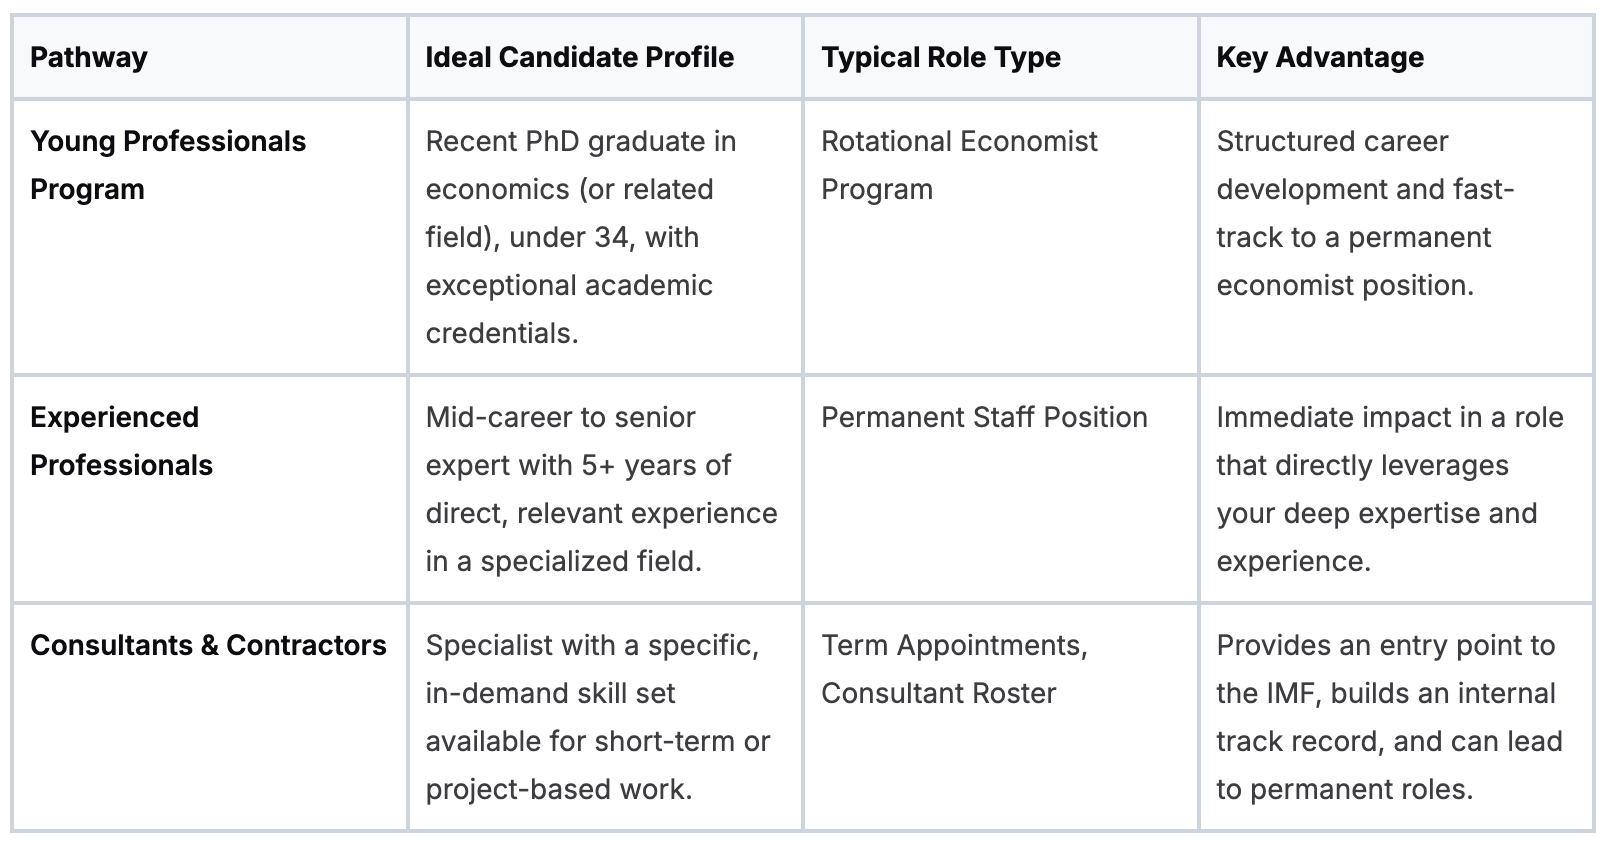The width and height of the screenshot is (1606, 844).
Task: Click the Recent PhD graduate profile cell
Action: pyautogui.click(x=580, y=237)
